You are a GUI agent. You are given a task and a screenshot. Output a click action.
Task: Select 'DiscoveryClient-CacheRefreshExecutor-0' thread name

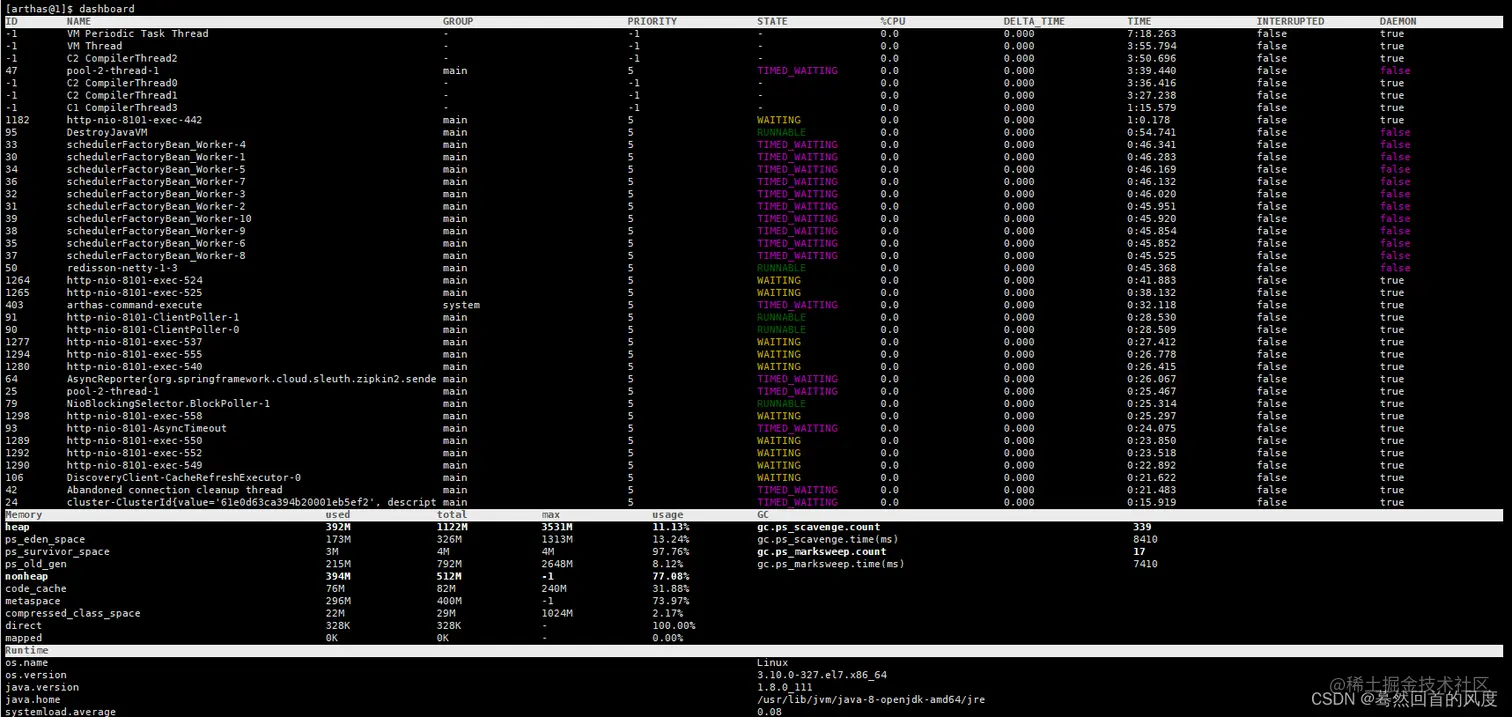184,478
